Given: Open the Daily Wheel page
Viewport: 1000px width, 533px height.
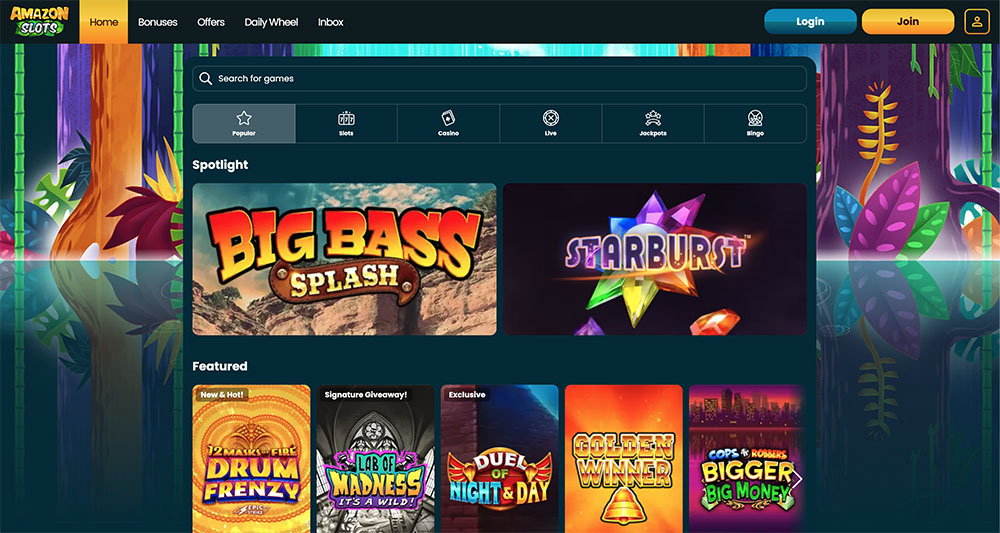Looking at the screenshot, I should coord(271,22).
